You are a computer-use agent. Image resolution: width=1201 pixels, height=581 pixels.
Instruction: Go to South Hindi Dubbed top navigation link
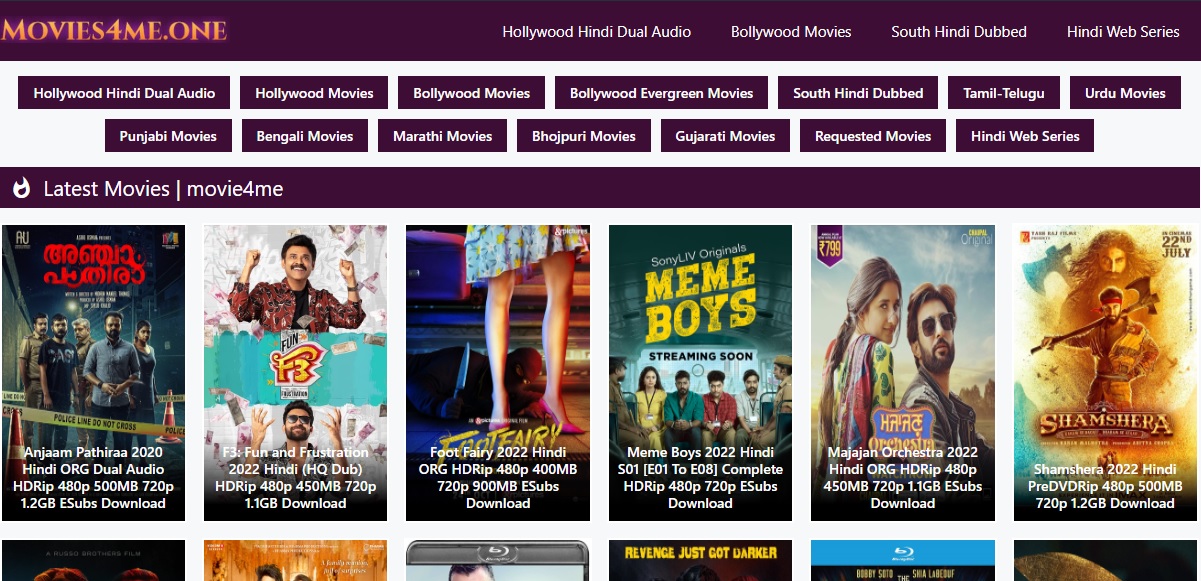click(959, 31)
